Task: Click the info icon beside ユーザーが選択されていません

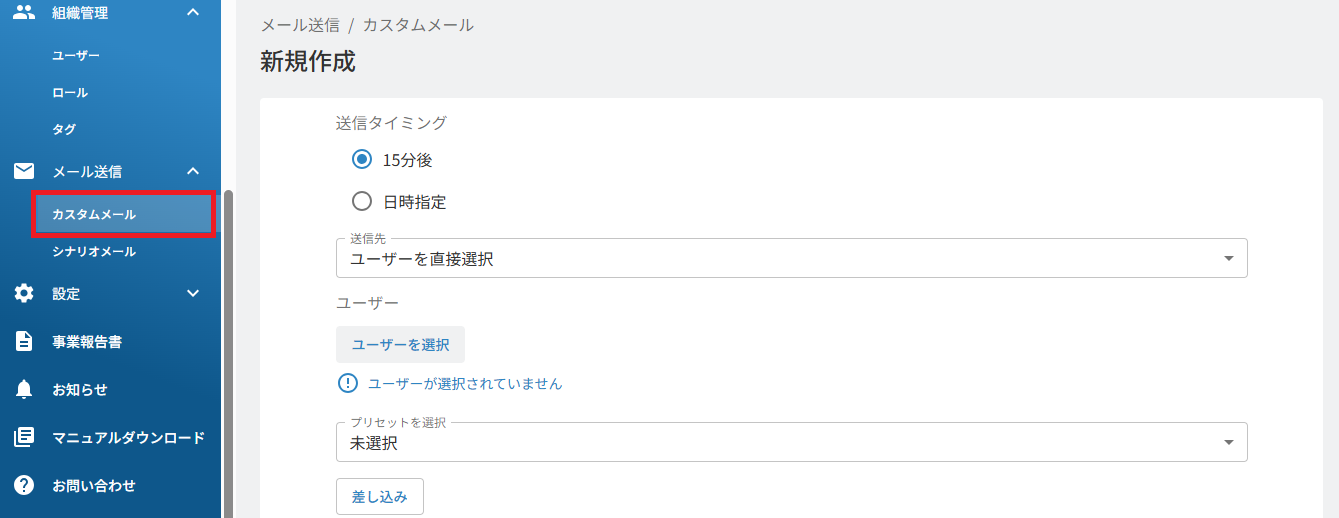Action: tap(347, 383)
